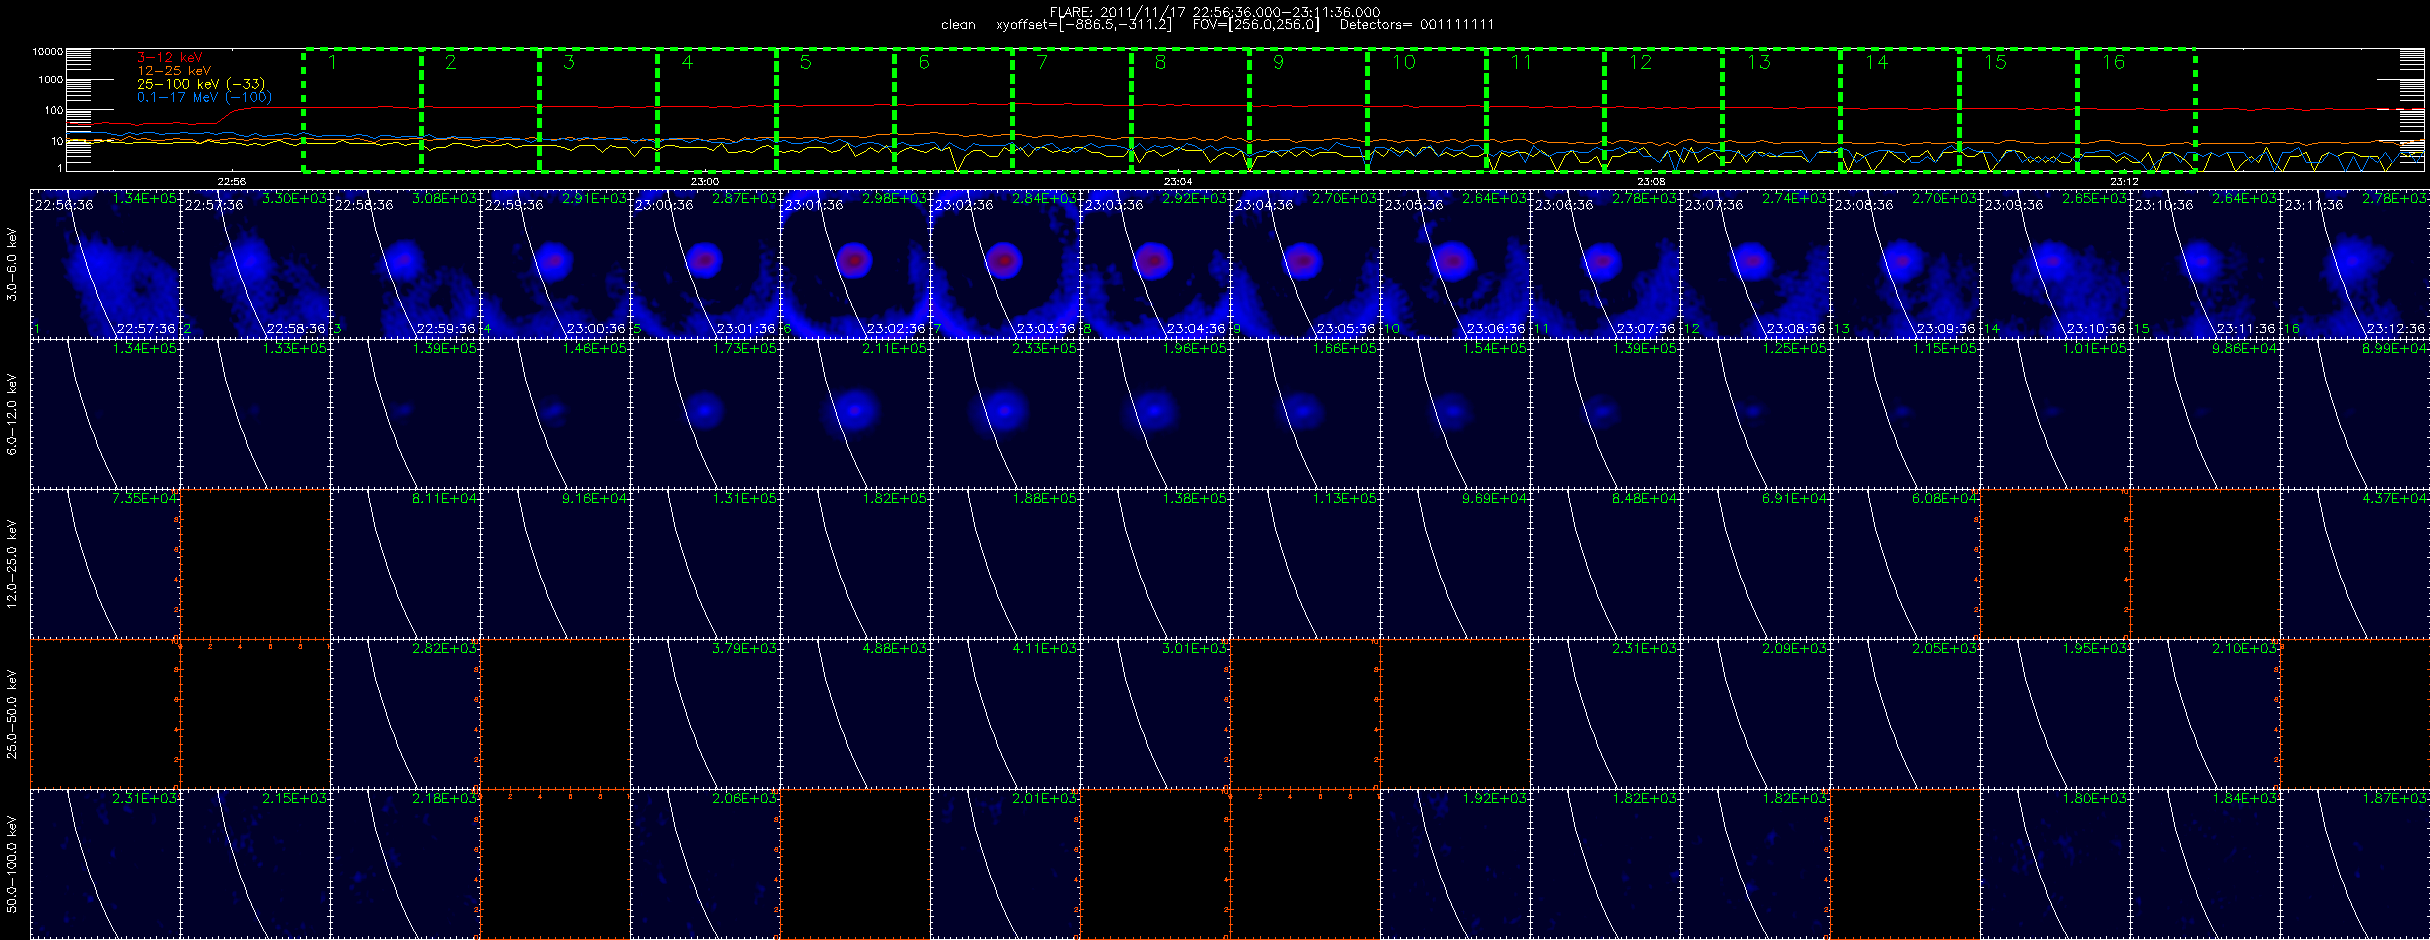Click the 'FLARE: 2011/11/17' title text

point(1120,12)
